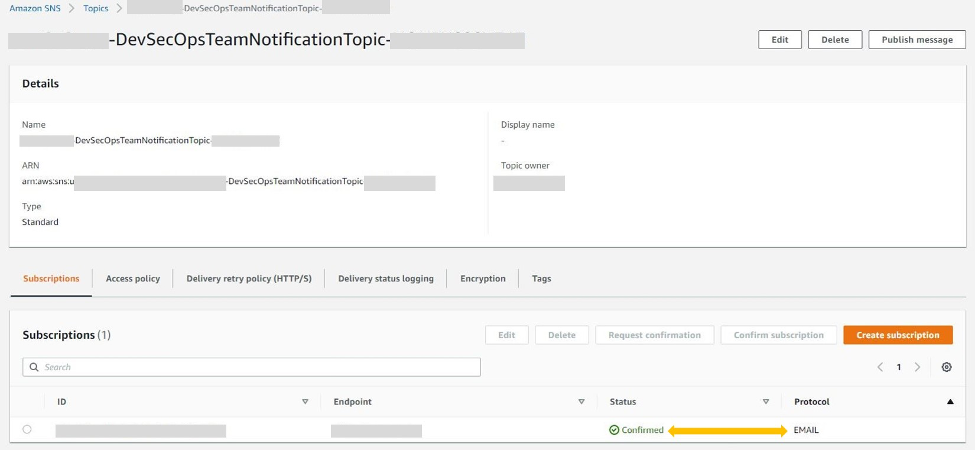Viewport: 977px width, 452px height.
Task: Click Request confirmation button
Action: (x=654, y=335)
